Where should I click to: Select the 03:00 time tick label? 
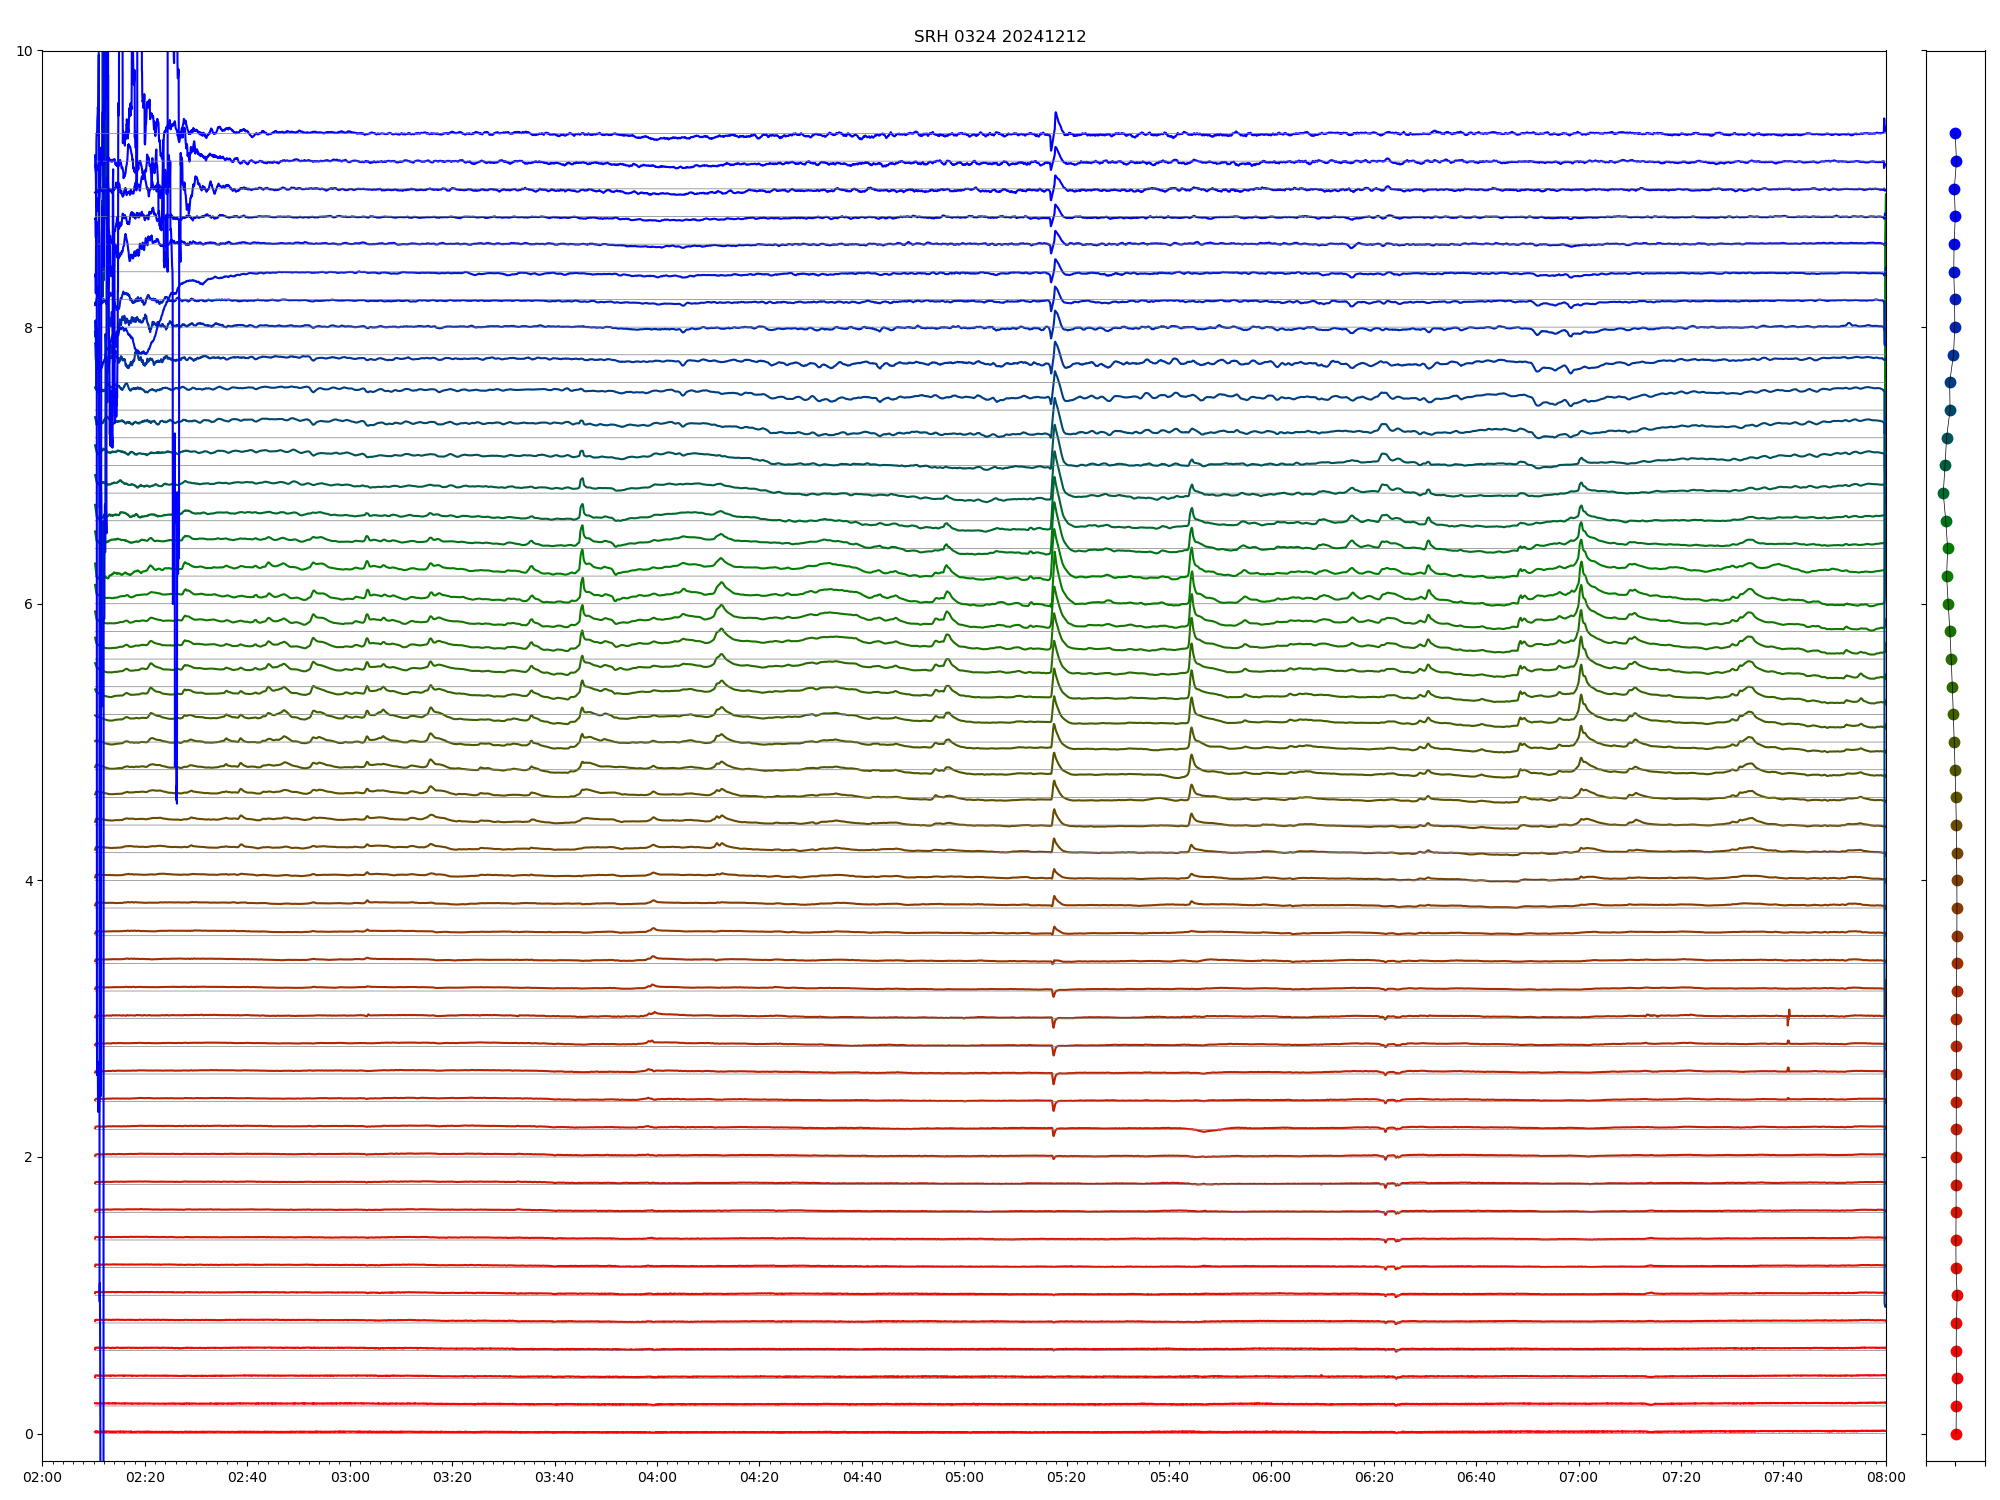350,1478
